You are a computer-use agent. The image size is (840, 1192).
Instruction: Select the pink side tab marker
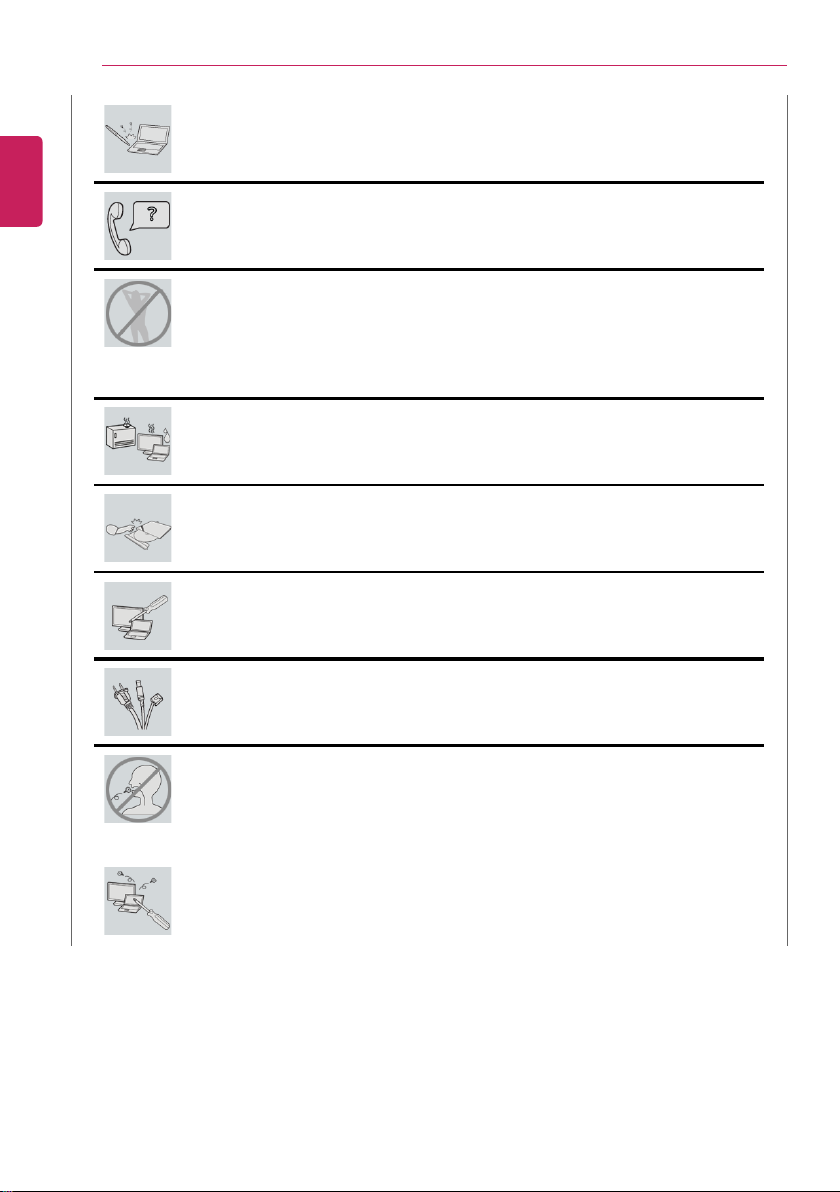[x=21, y=181]
